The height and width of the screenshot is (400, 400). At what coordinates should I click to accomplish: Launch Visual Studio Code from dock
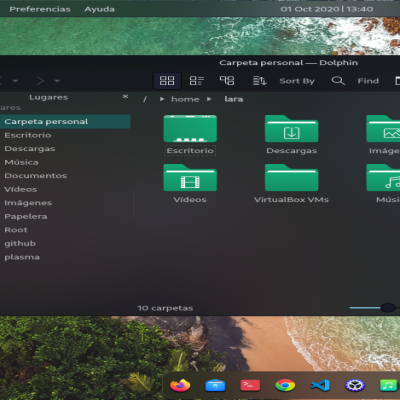(320, 386)
